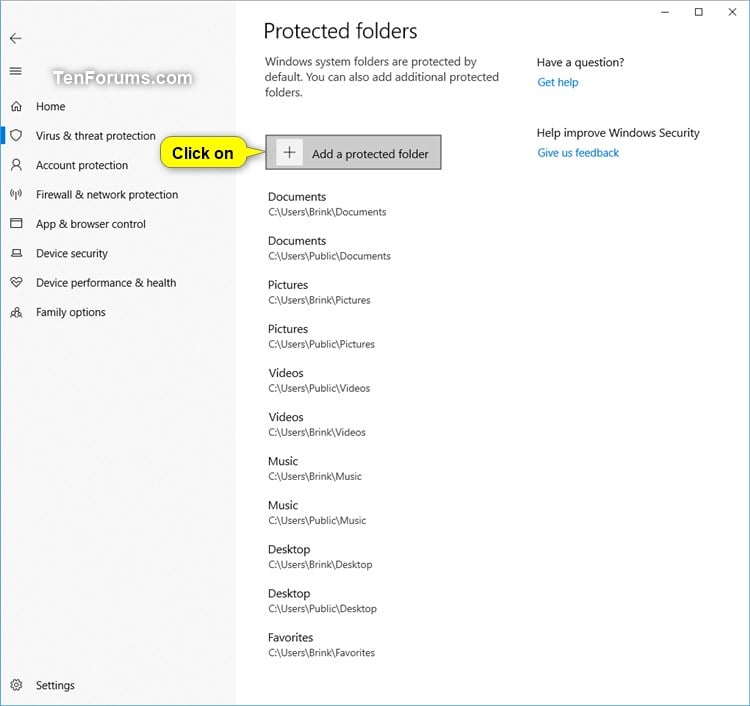Go to Home in sidebar

pos(51,106)
